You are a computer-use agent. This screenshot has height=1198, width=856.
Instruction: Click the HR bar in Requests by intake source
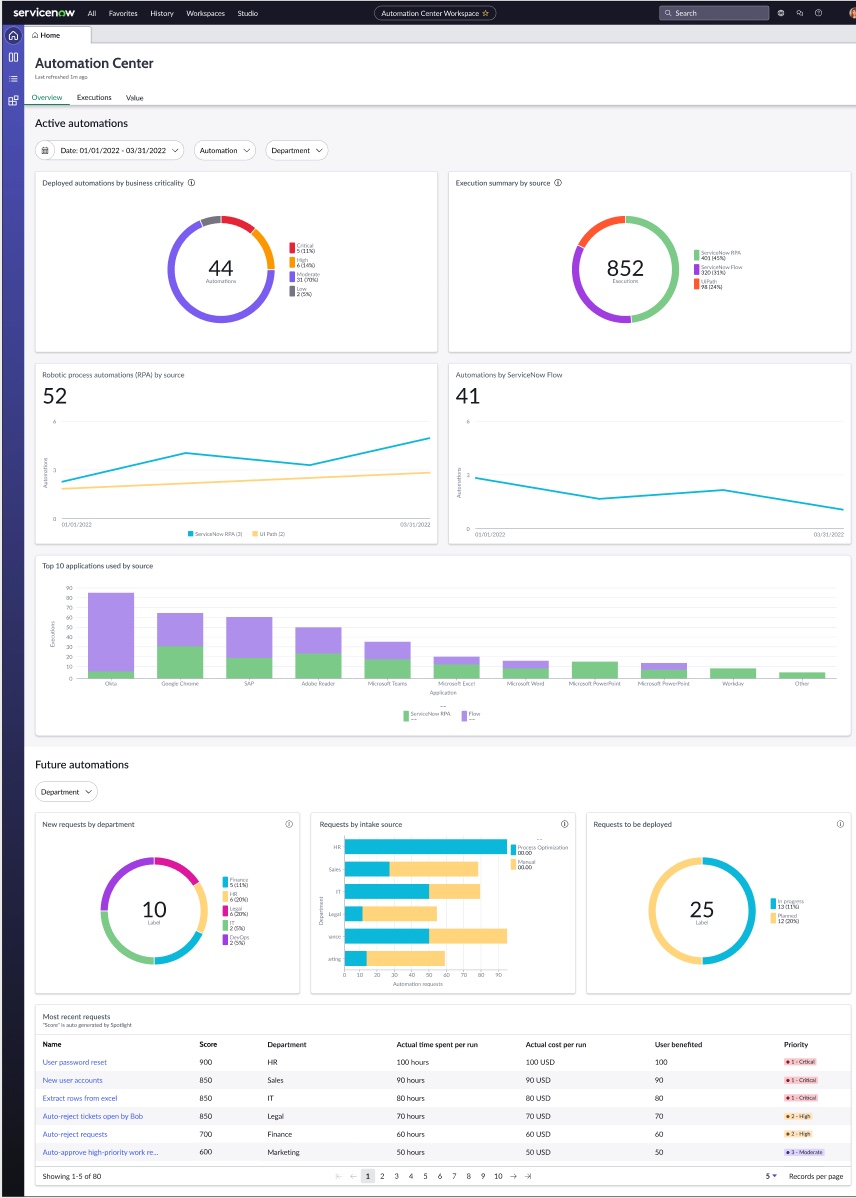[426, 847]
